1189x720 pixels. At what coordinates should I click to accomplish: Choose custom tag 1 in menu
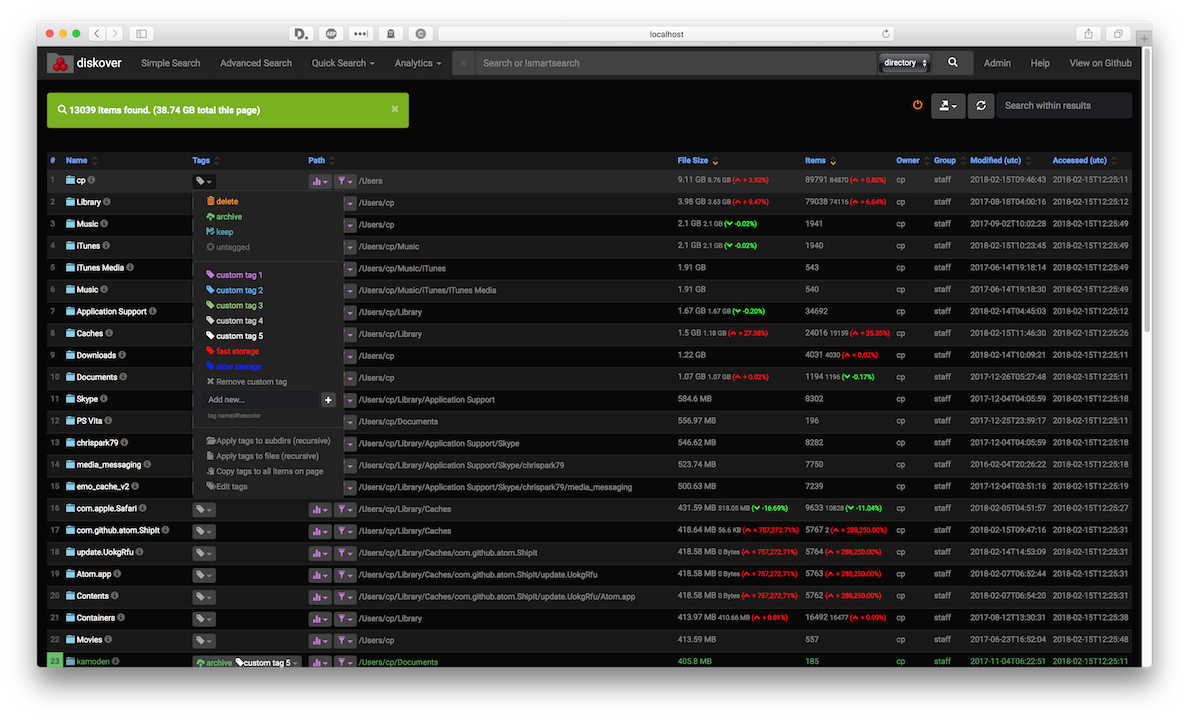[x=234, y=275]
